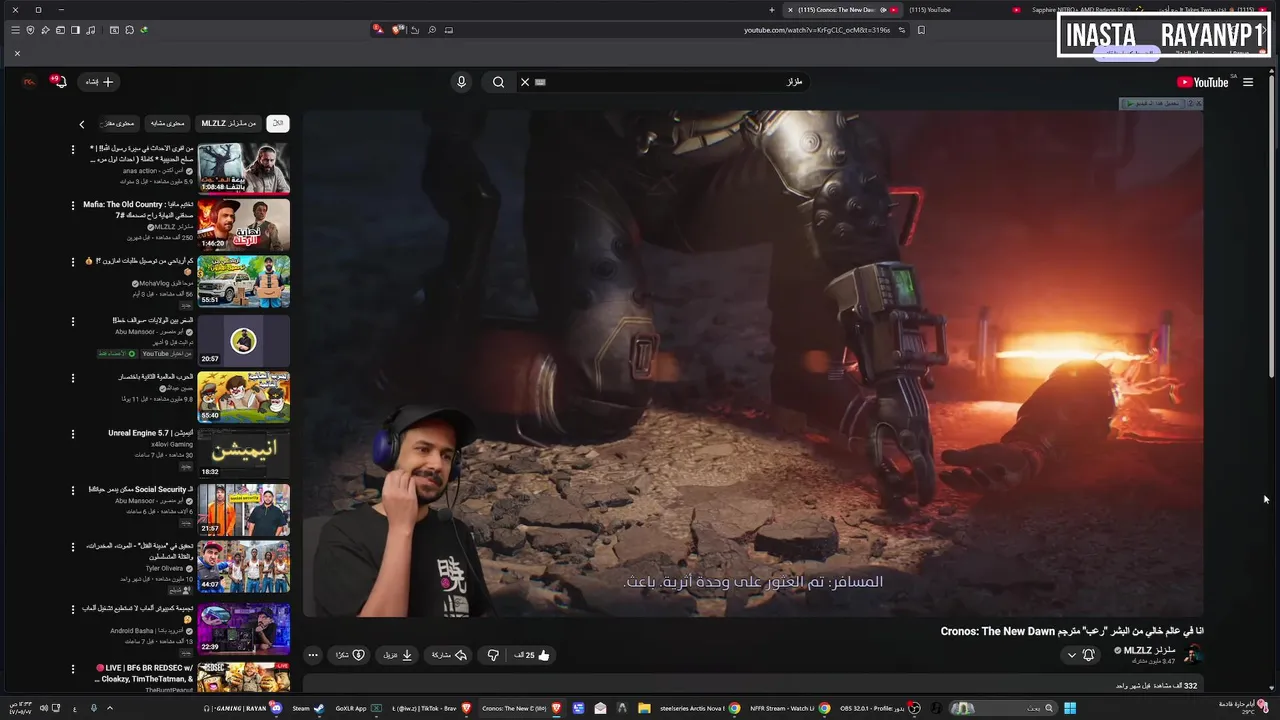Image resolution: width=1280 pixels, height=720 pixels.
Task: Open MLZLZ channel avatar
Action: (1192, 655)
